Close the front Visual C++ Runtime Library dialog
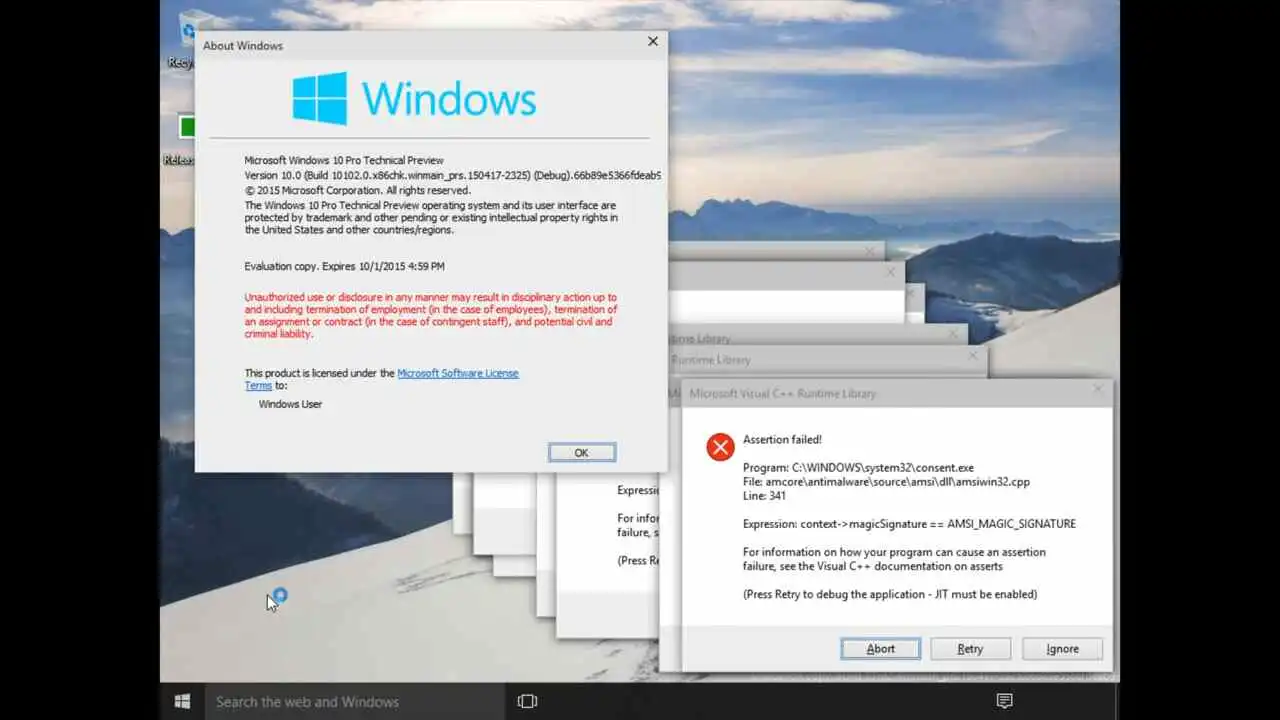 pyautogui.click(x=1097, y=390)
